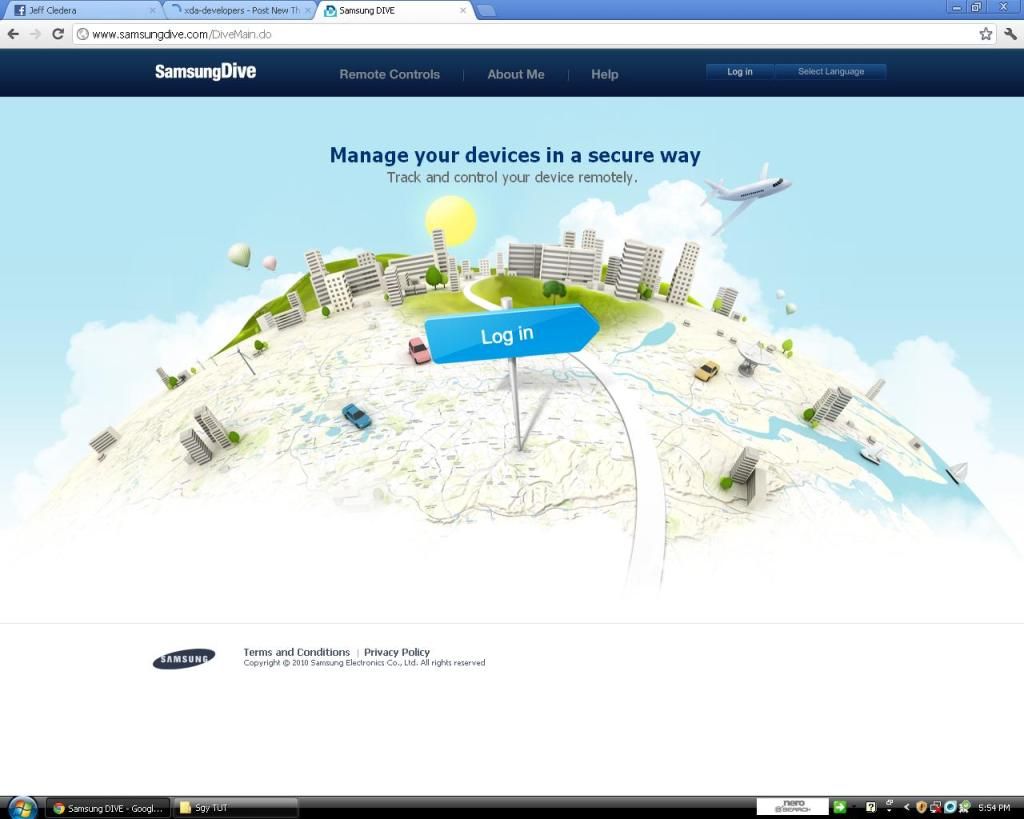Click the "Track and control your device remotely." text

point(512,178)
